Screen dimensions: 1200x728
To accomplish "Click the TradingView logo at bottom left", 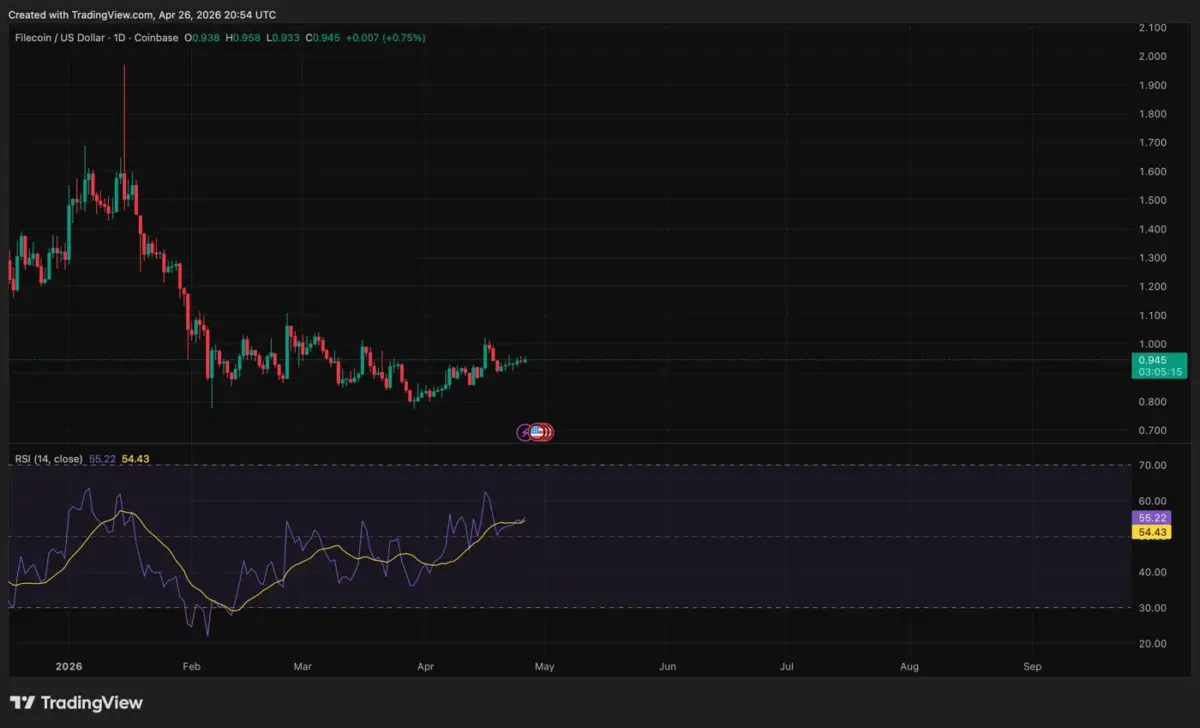I will 76,703.
